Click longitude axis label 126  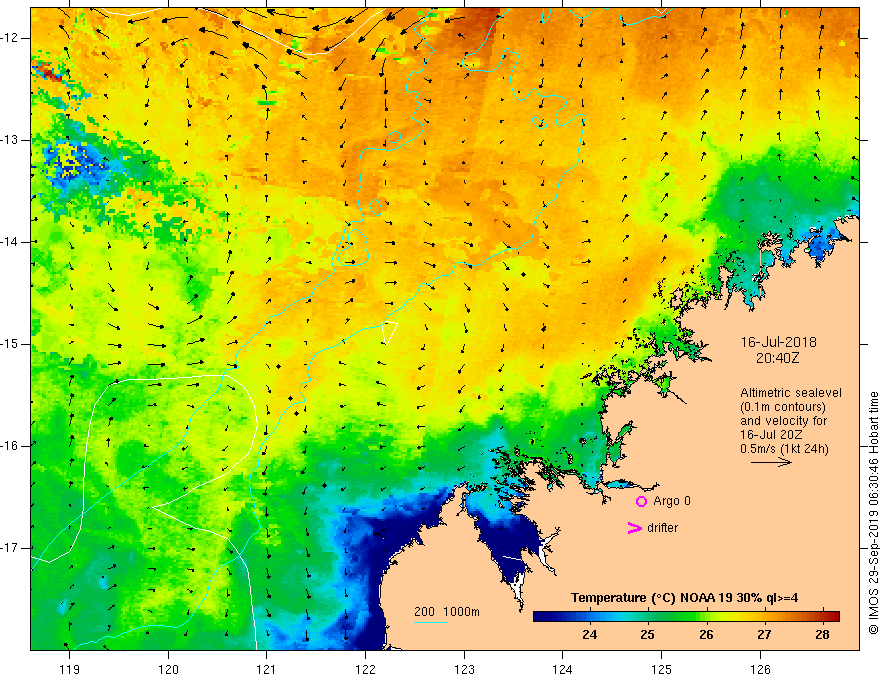point(760,669)
